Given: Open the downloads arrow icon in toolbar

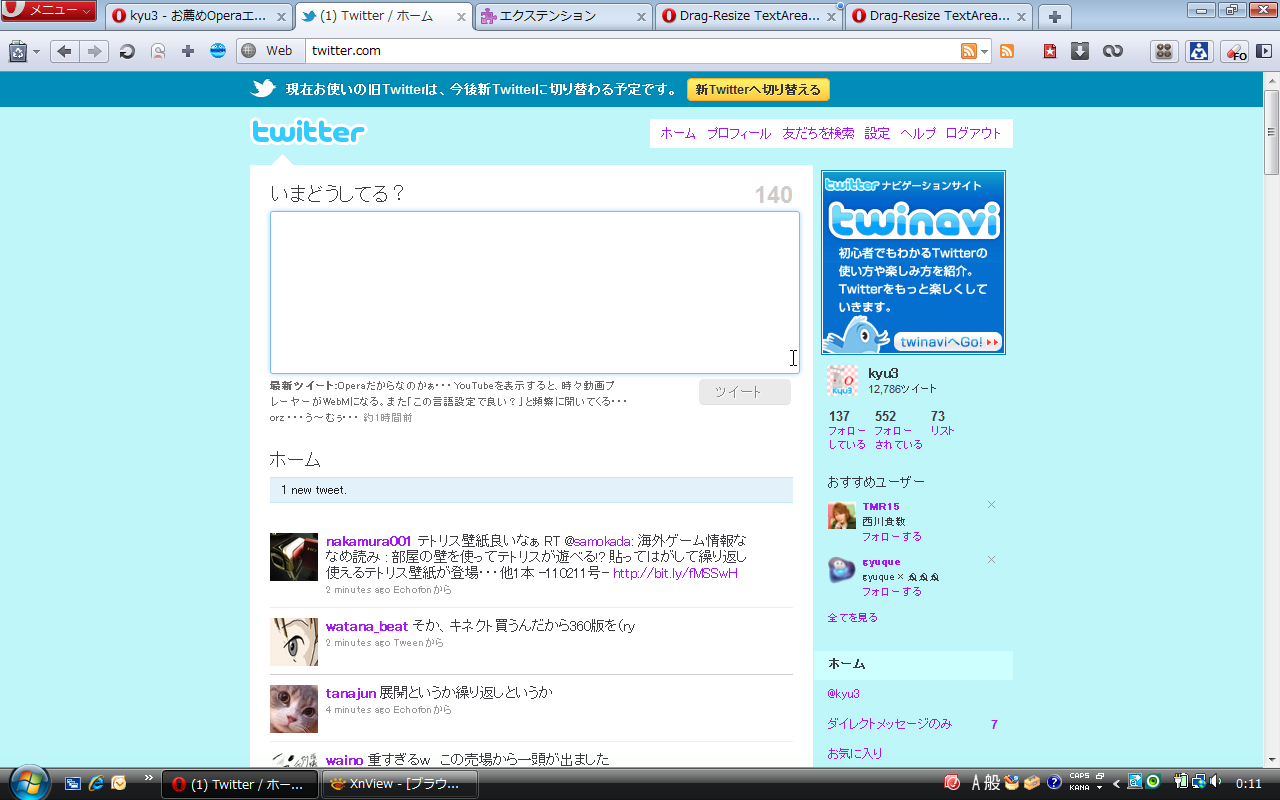Looking at the screenshot, I should 1080,51.
